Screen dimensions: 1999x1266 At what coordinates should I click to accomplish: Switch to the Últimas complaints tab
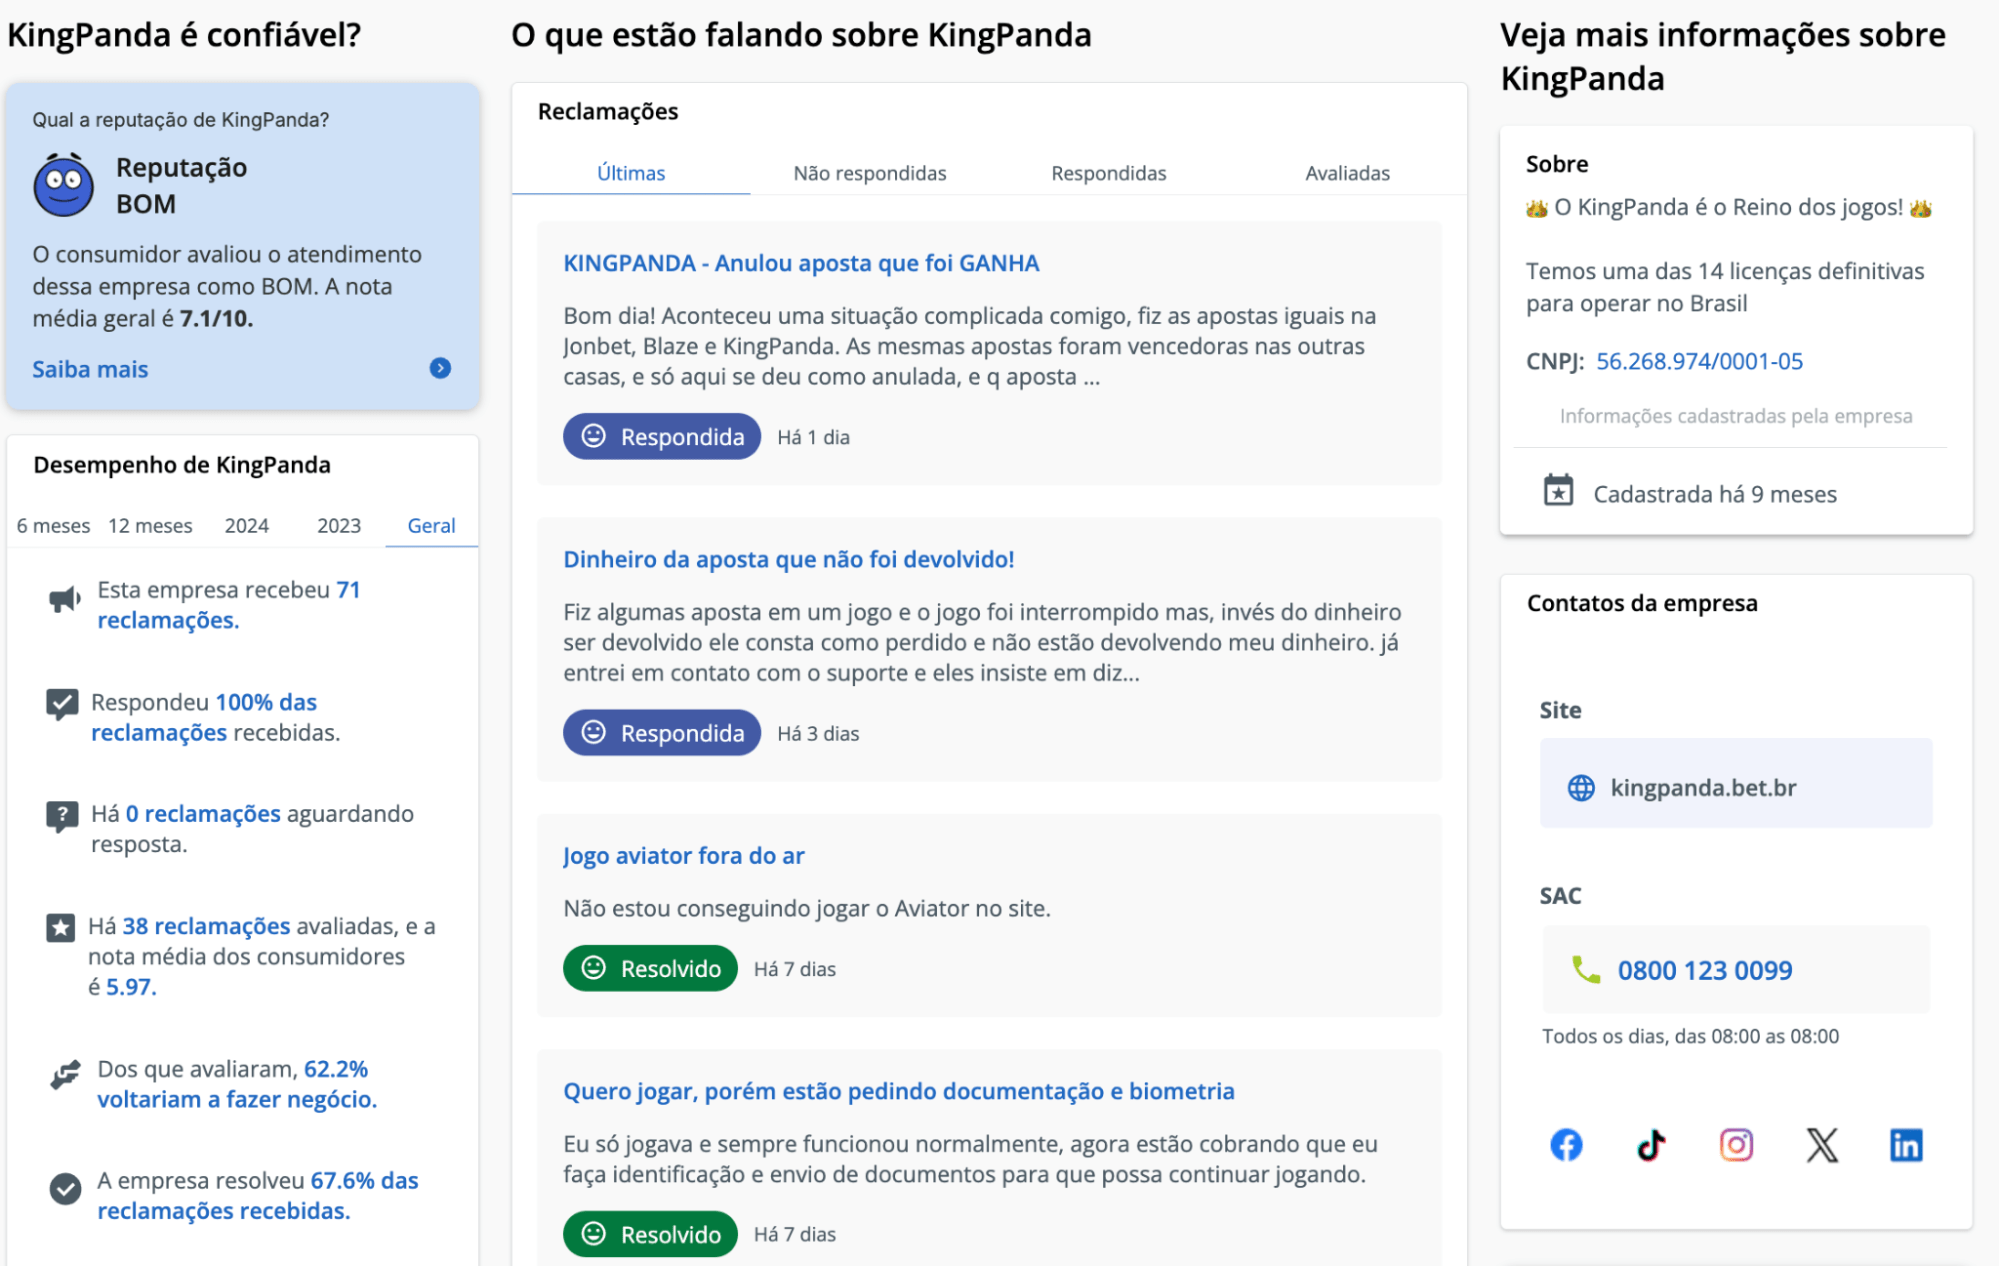click(x=631, y=173)
